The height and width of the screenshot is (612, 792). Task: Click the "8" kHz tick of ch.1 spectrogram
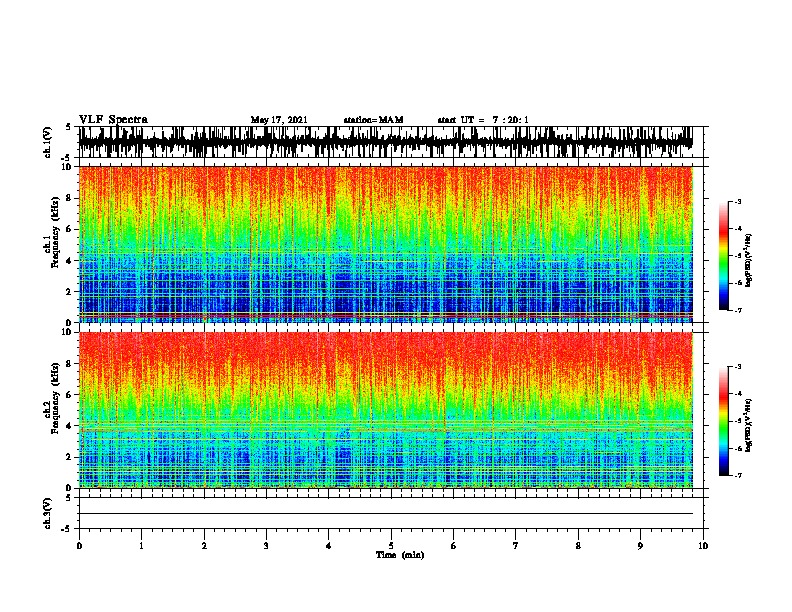click(x=70, y=198)
